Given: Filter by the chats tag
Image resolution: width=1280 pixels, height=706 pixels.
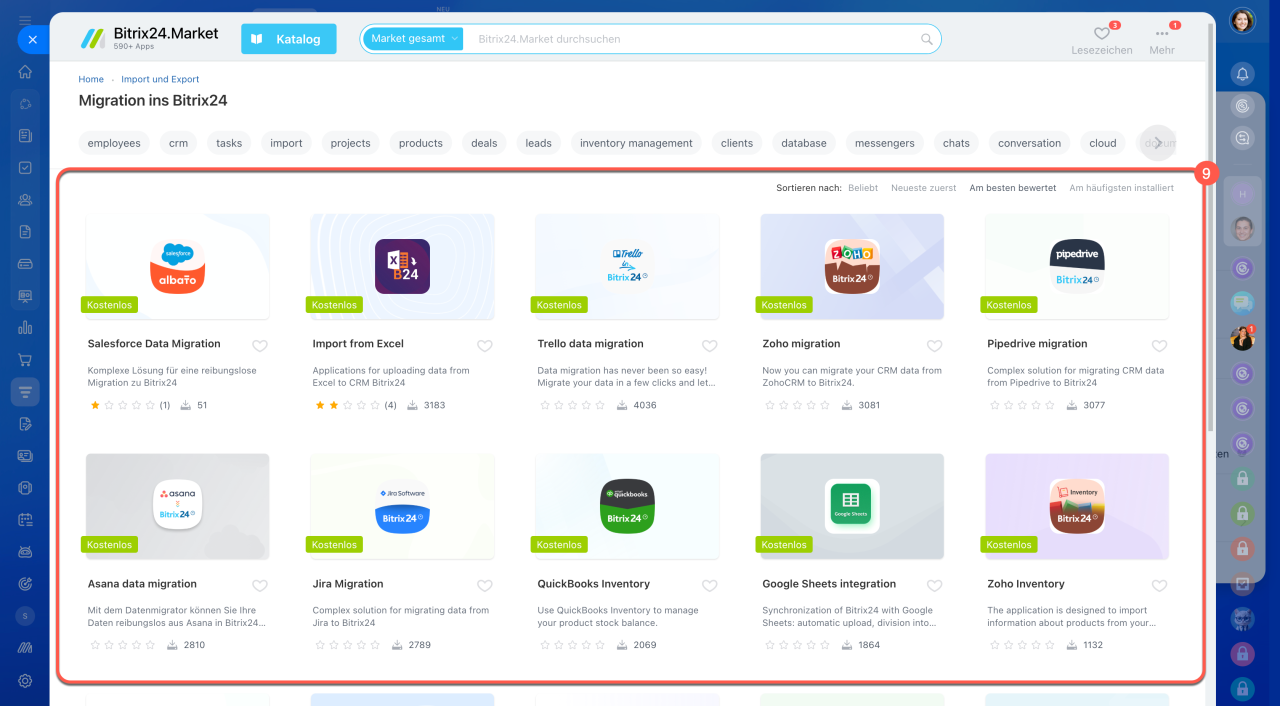Looking at the screenshot, I should (956, 143).
